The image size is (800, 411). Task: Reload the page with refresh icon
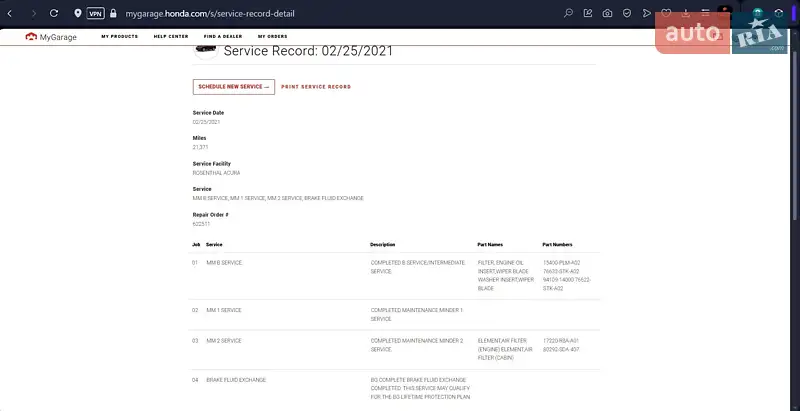coord(53,13)
